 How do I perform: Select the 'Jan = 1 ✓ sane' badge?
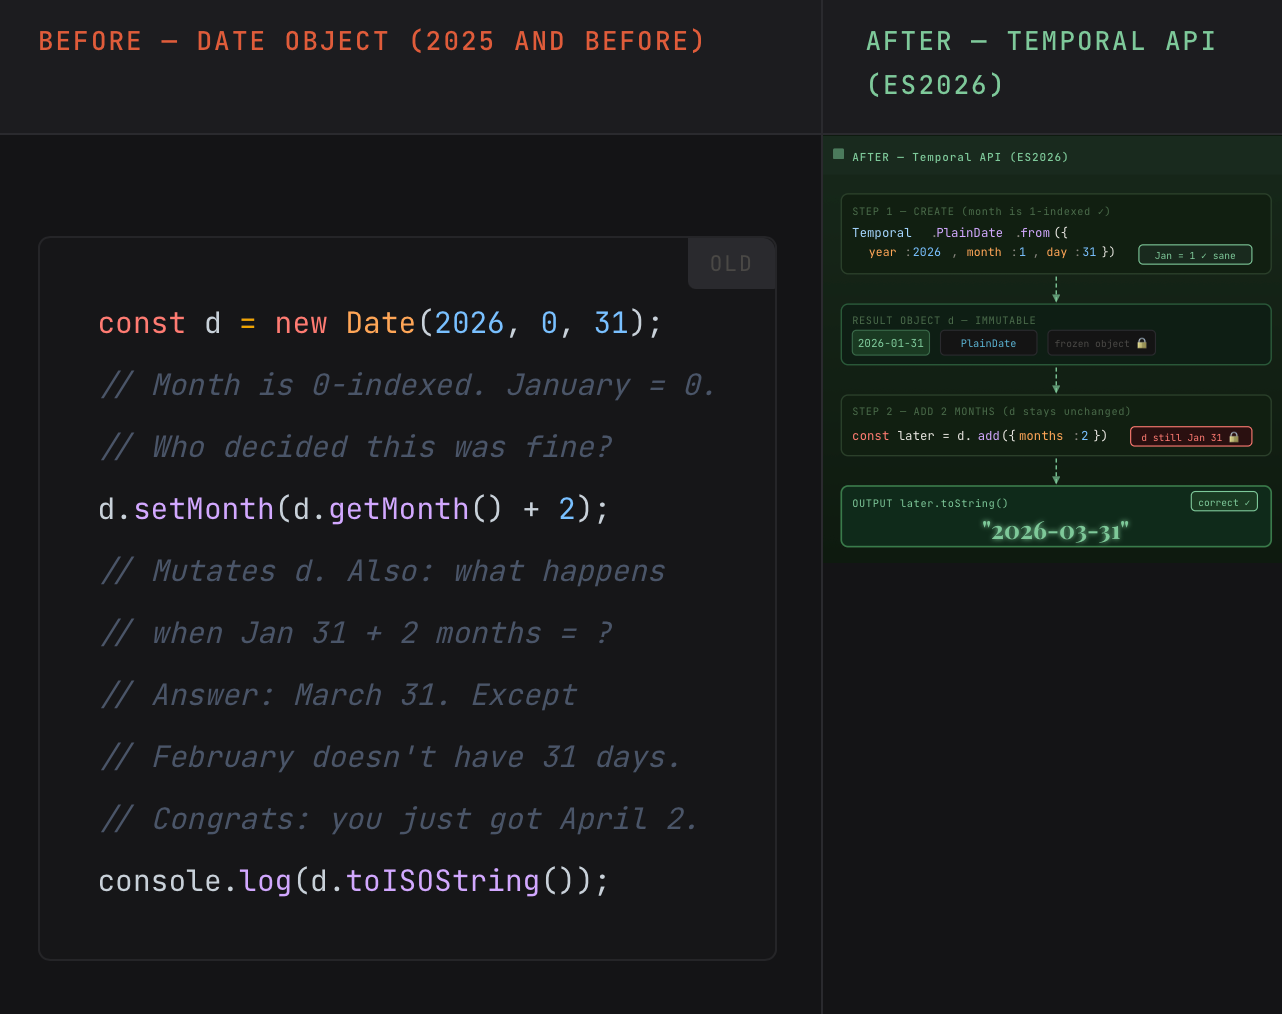click(x=1195, y=255)
